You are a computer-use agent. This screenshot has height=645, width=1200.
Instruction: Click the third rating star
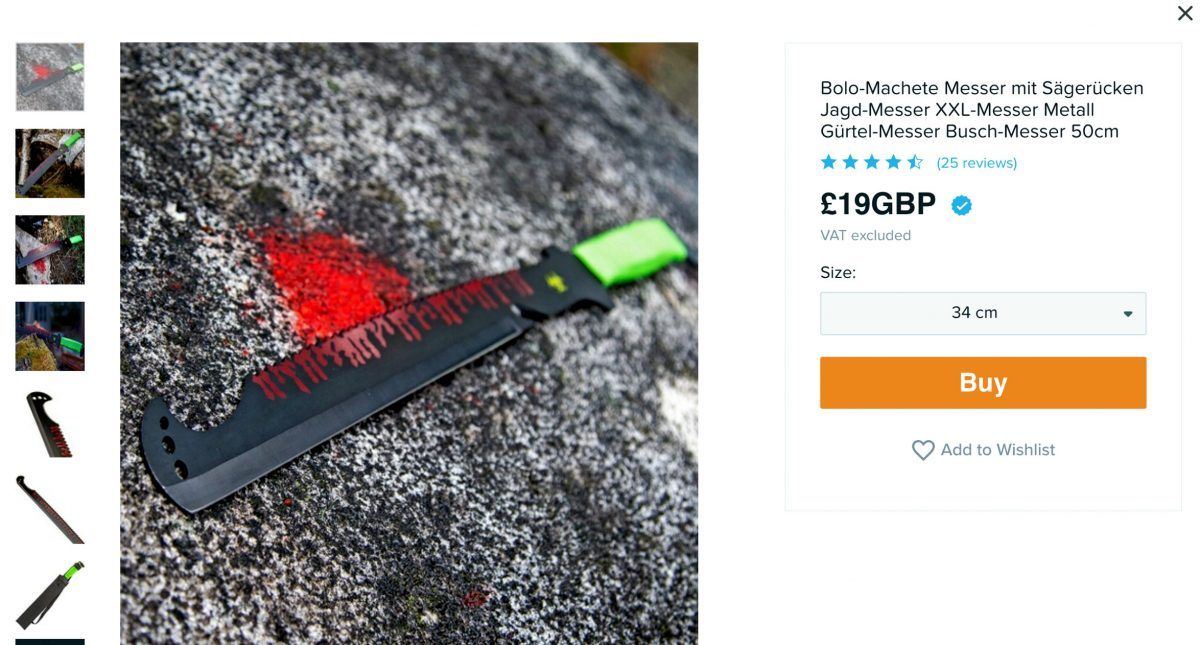tap(872, 162)
